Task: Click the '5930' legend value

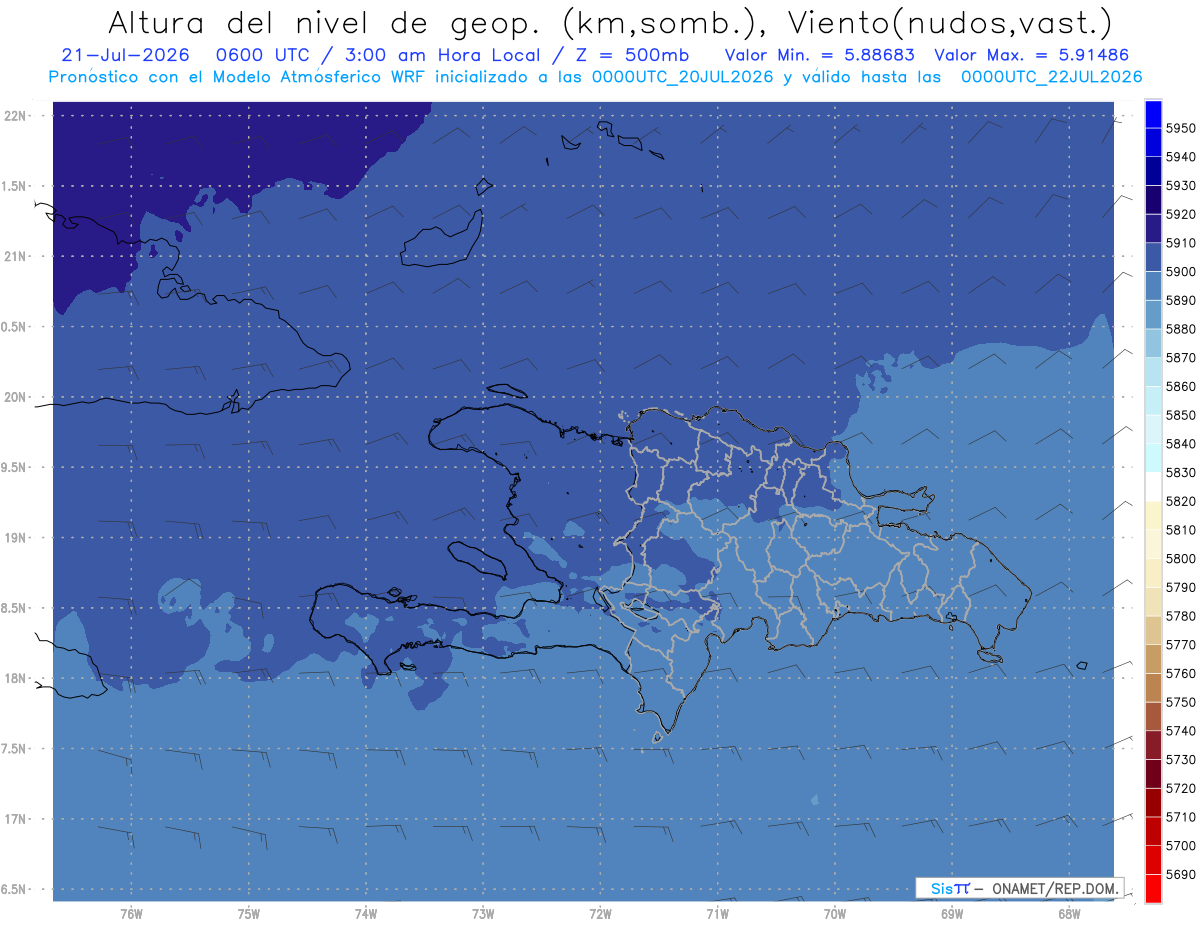Action: point(1180,186)
